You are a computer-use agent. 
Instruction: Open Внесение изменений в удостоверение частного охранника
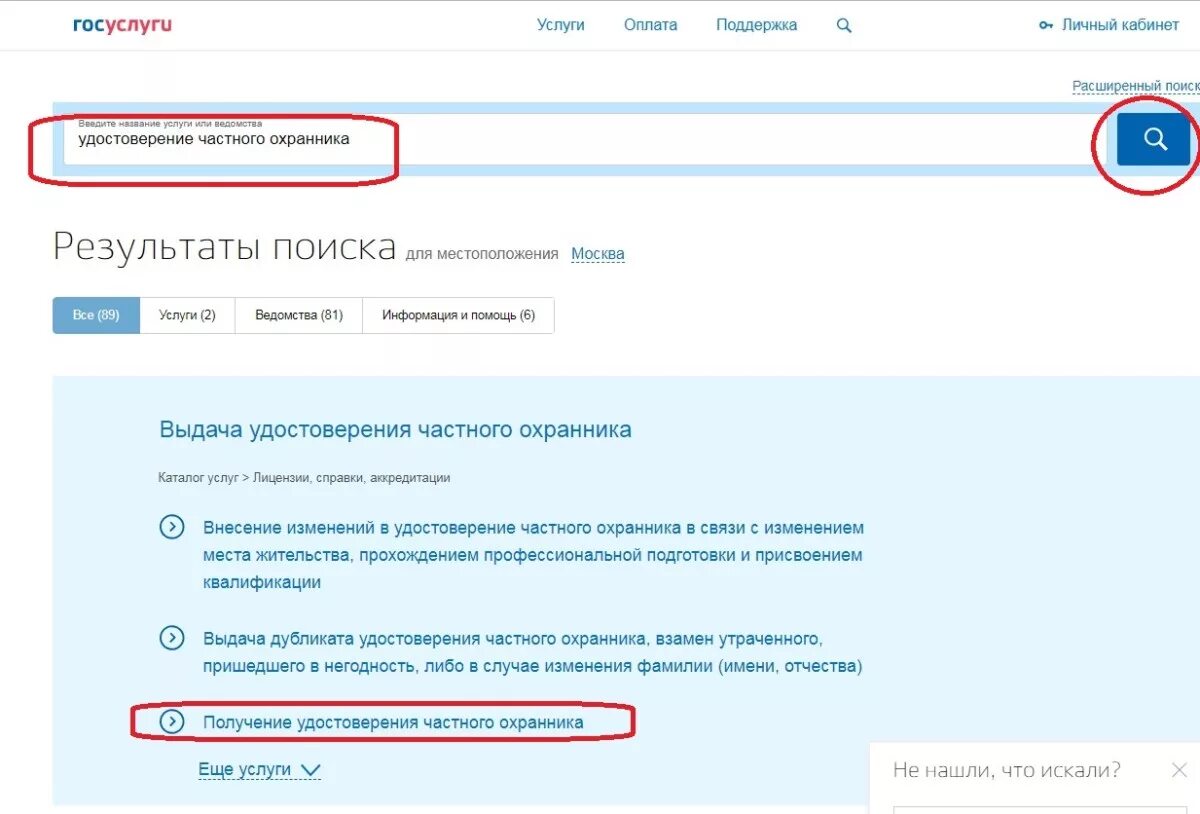(533, 555)
